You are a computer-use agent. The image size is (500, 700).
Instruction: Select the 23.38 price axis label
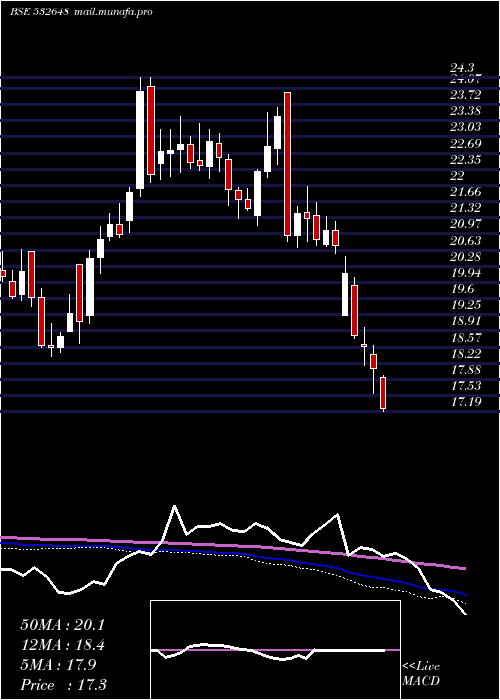click(x=466, y=111)
